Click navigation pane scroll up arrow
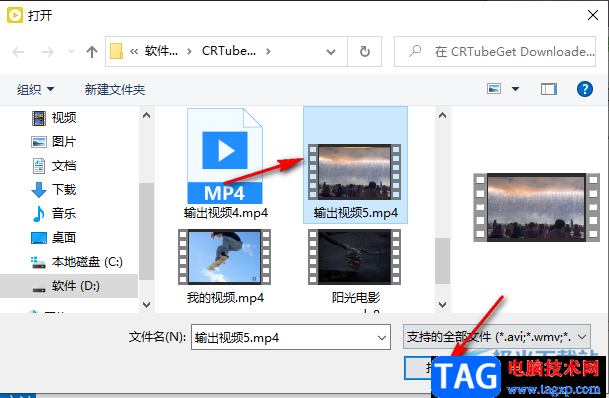Image resolution: width=609 pixels, height=398 pixels. click(147, 115)
